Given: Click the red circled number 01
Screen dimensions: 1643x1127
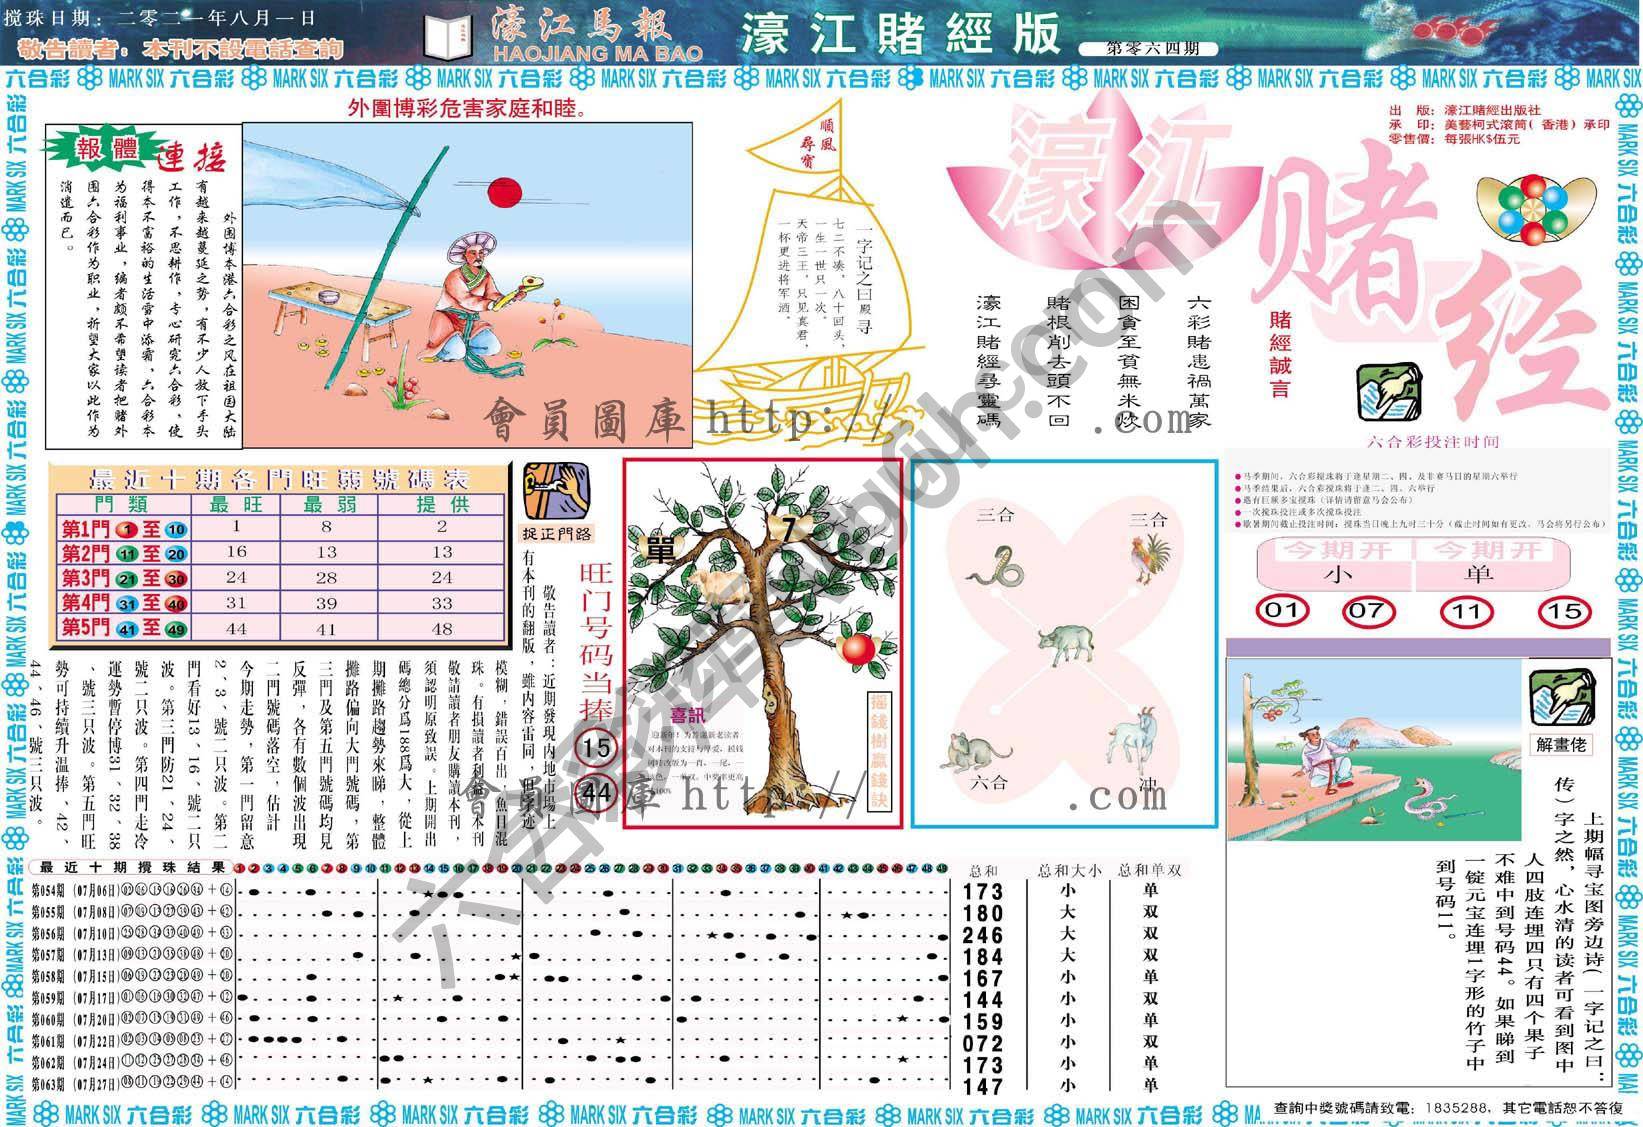Looking at the screenshot, I should point(1282,610).
